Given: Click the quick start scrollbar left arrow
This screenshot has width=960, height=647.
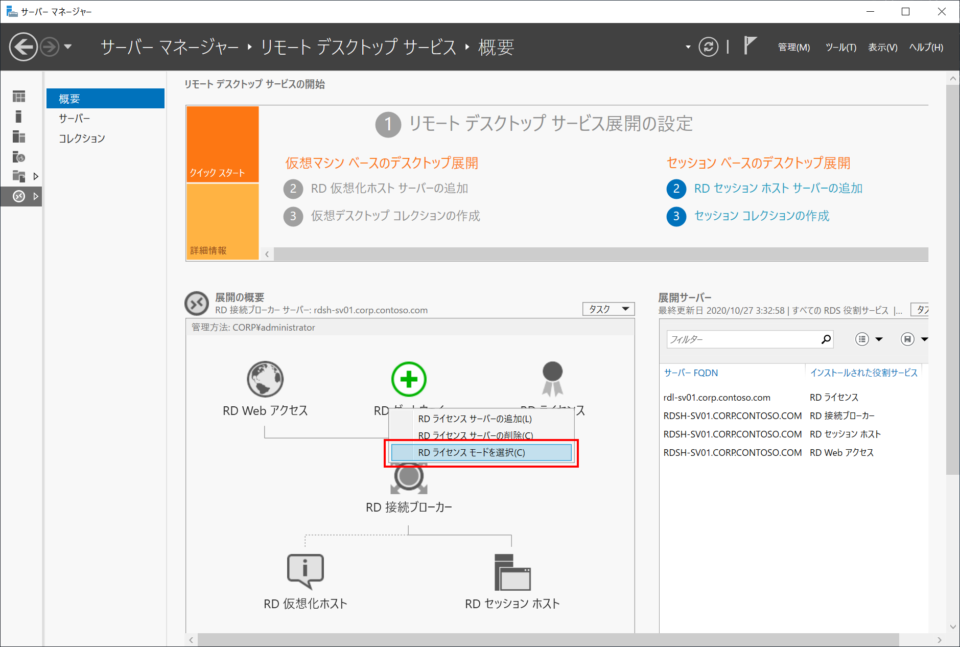Looking at the screenshot, I should (267, 254).
